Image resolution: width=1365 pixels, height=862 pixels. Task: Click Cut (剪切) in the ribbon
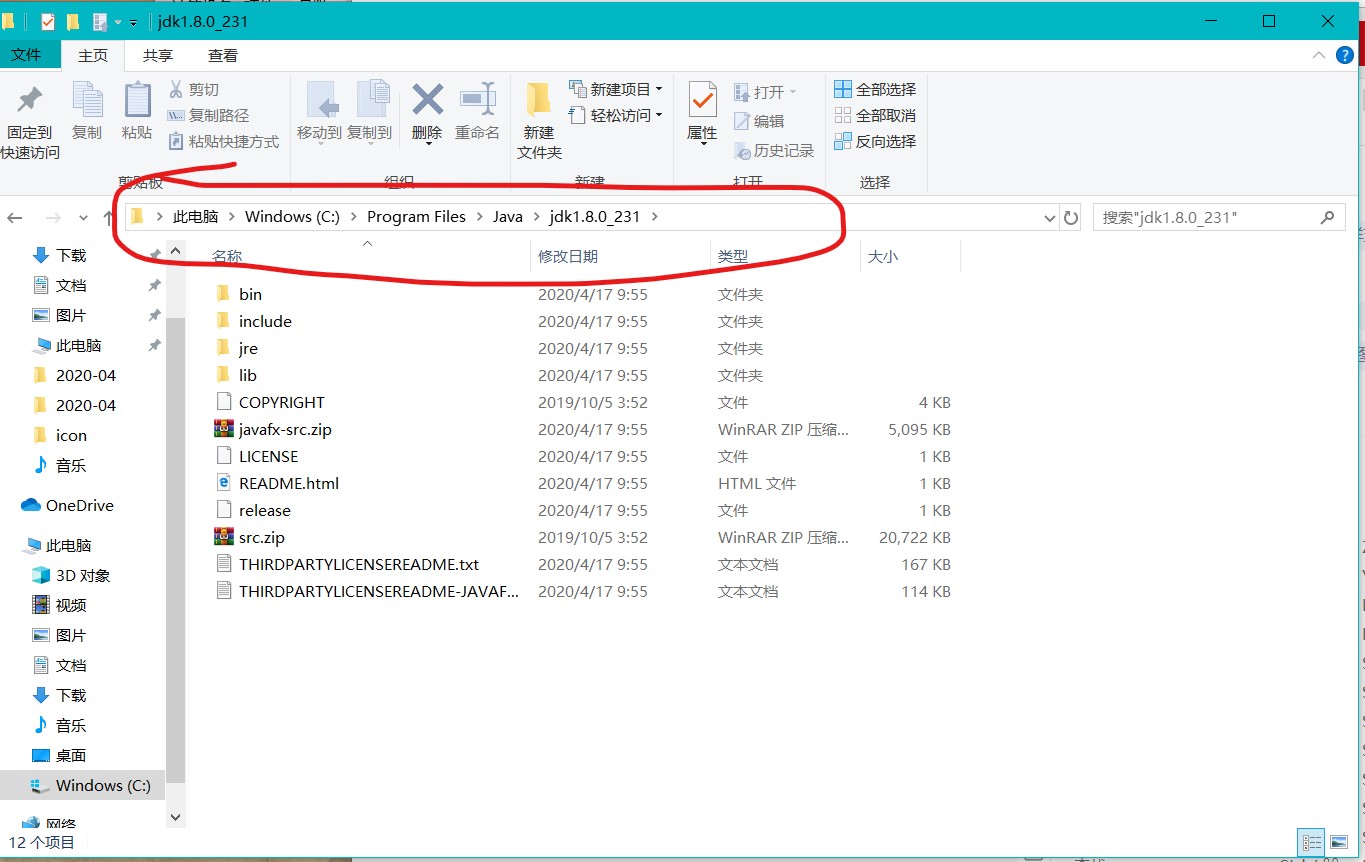coord(194,90)
